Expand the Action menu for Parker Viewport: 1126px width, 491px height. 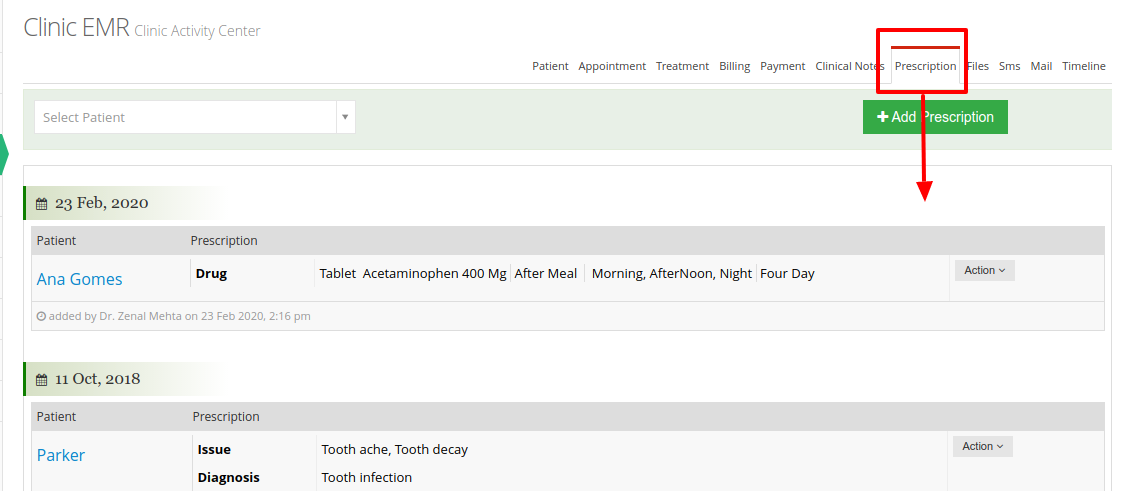click(982, 446)
